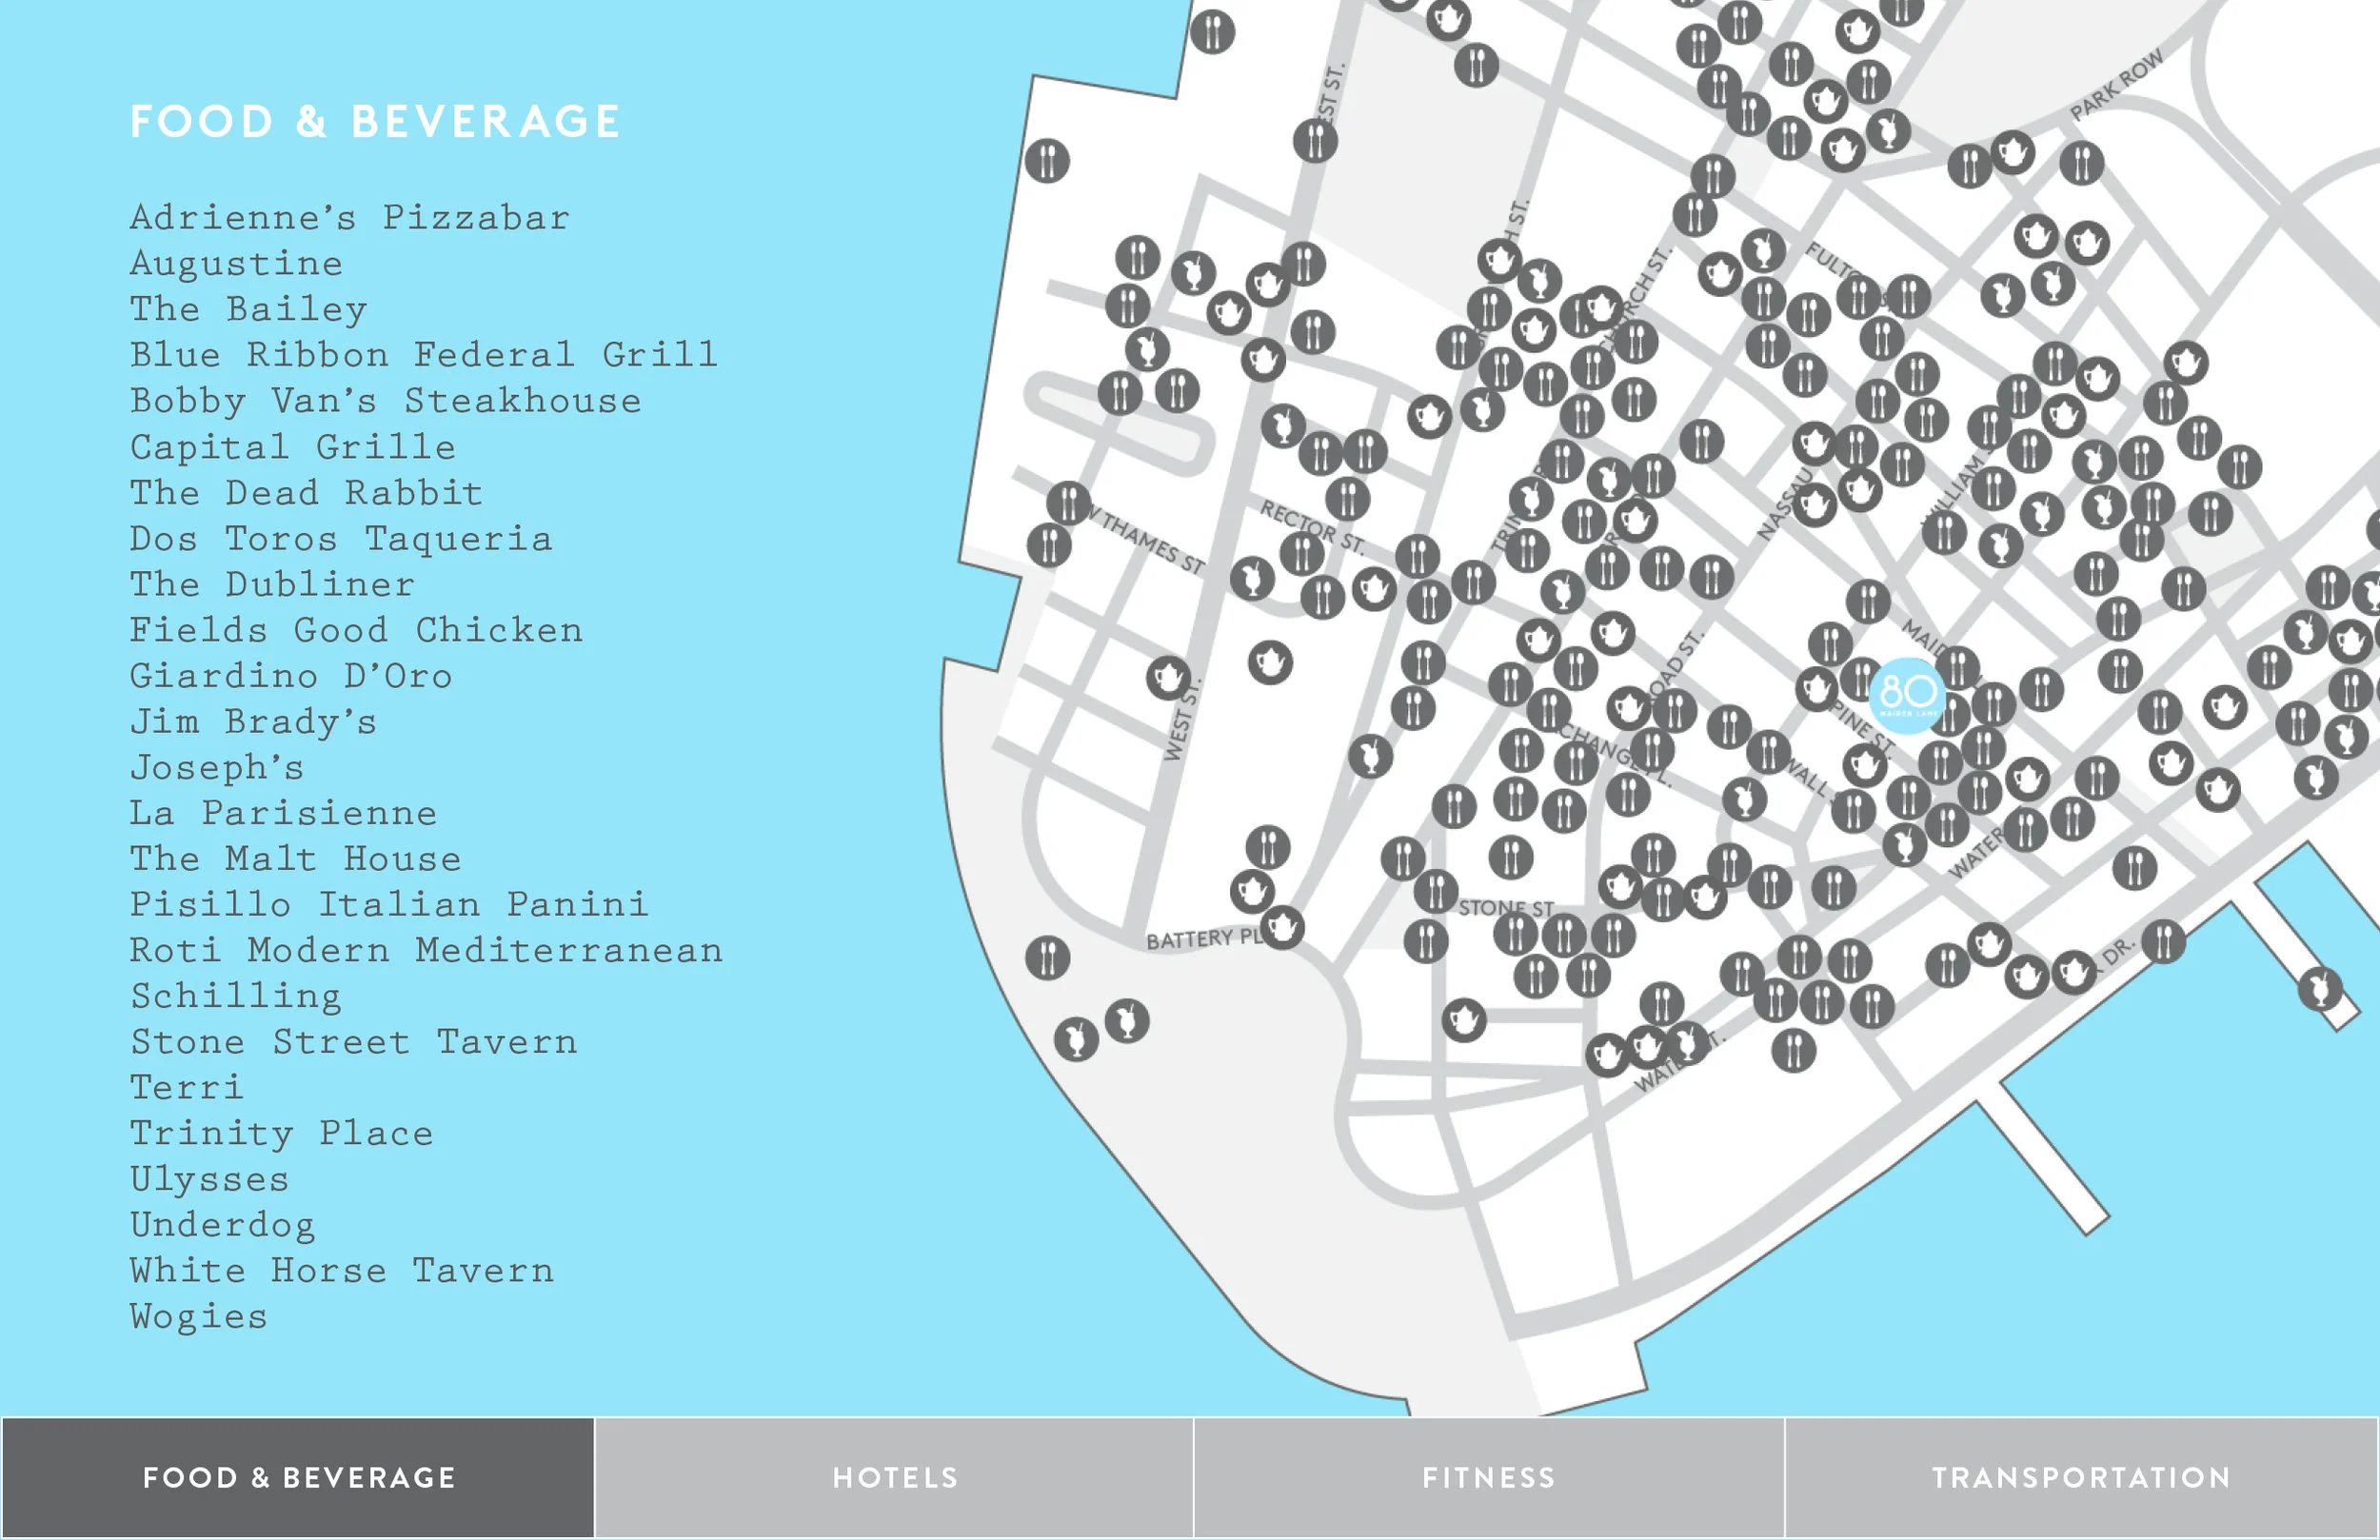Click the restaurant icon on the upper-left Hudson waterfront edge
This screenshot has height=1540, width=2380.
click(1048, 161)
